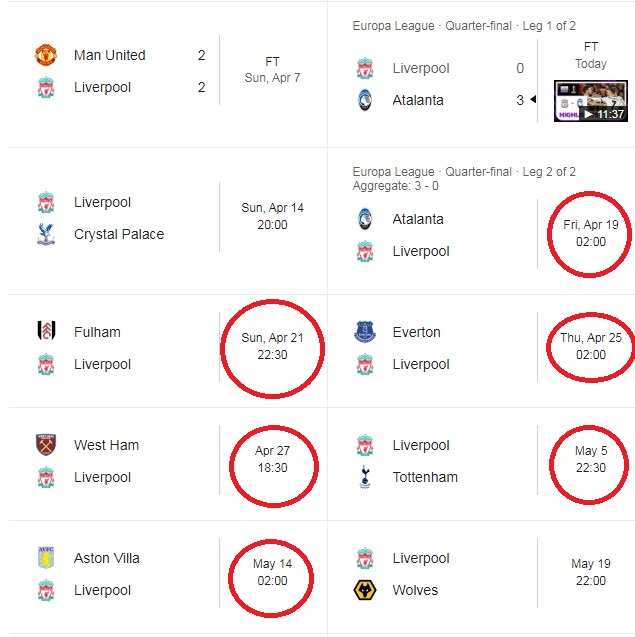
Task: Open Europa League Quarter-final Leg 1 header
Action: tap(464, 26)
